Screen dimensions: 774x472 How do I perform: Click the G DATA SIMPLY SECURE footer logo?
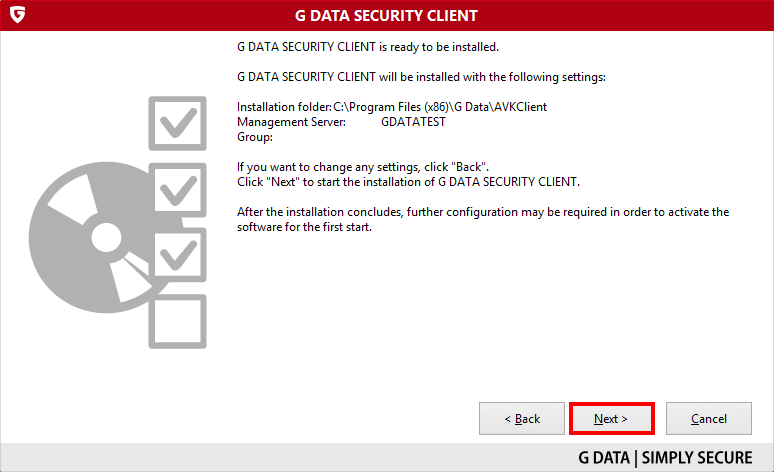665,458
